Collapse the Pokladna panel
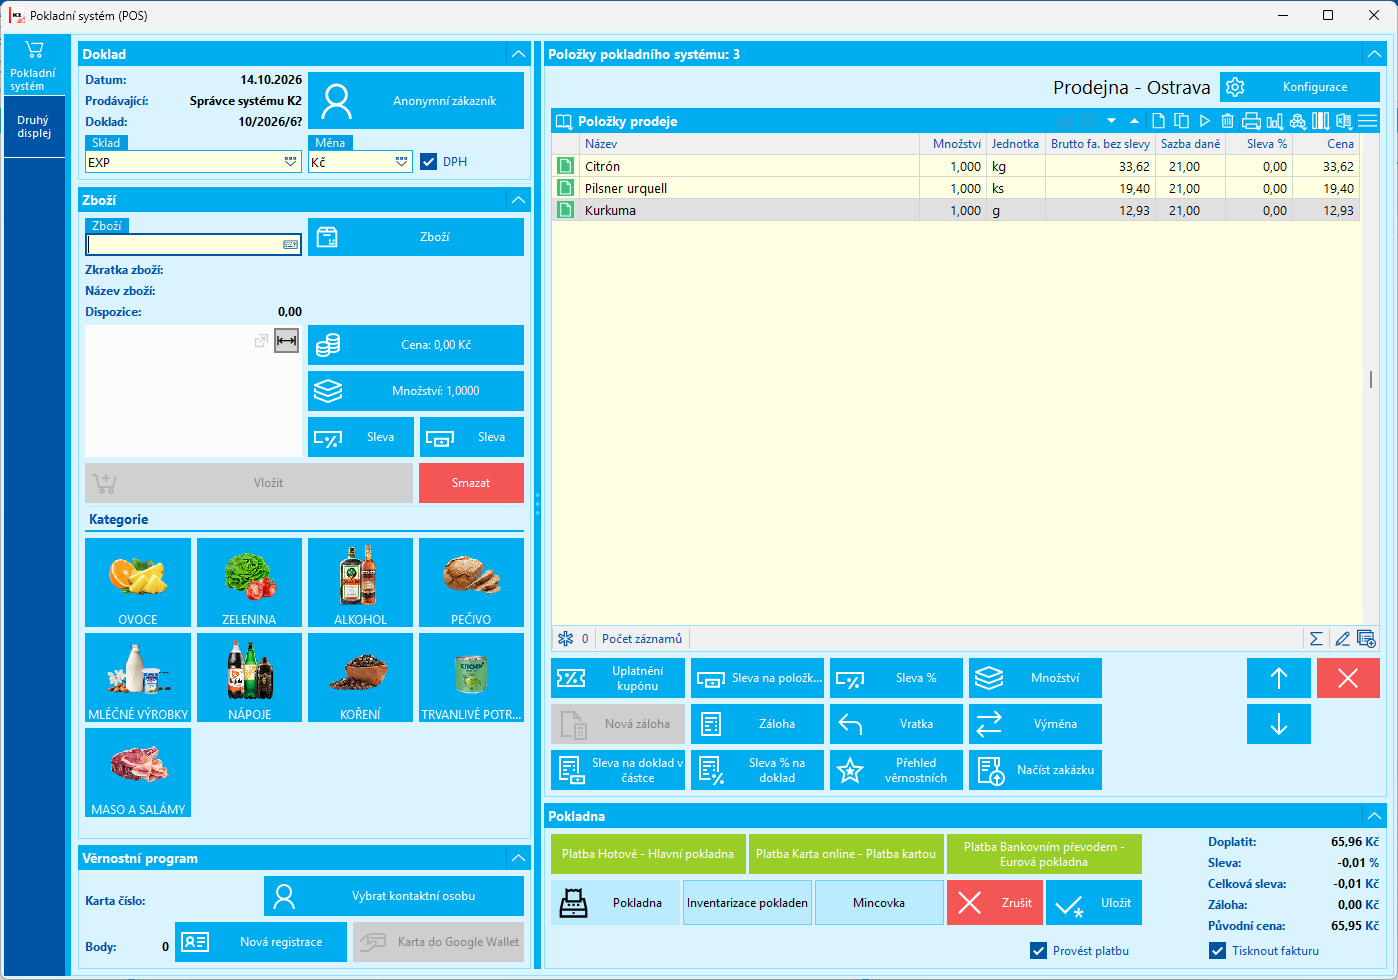 [x=1375, y=816]
